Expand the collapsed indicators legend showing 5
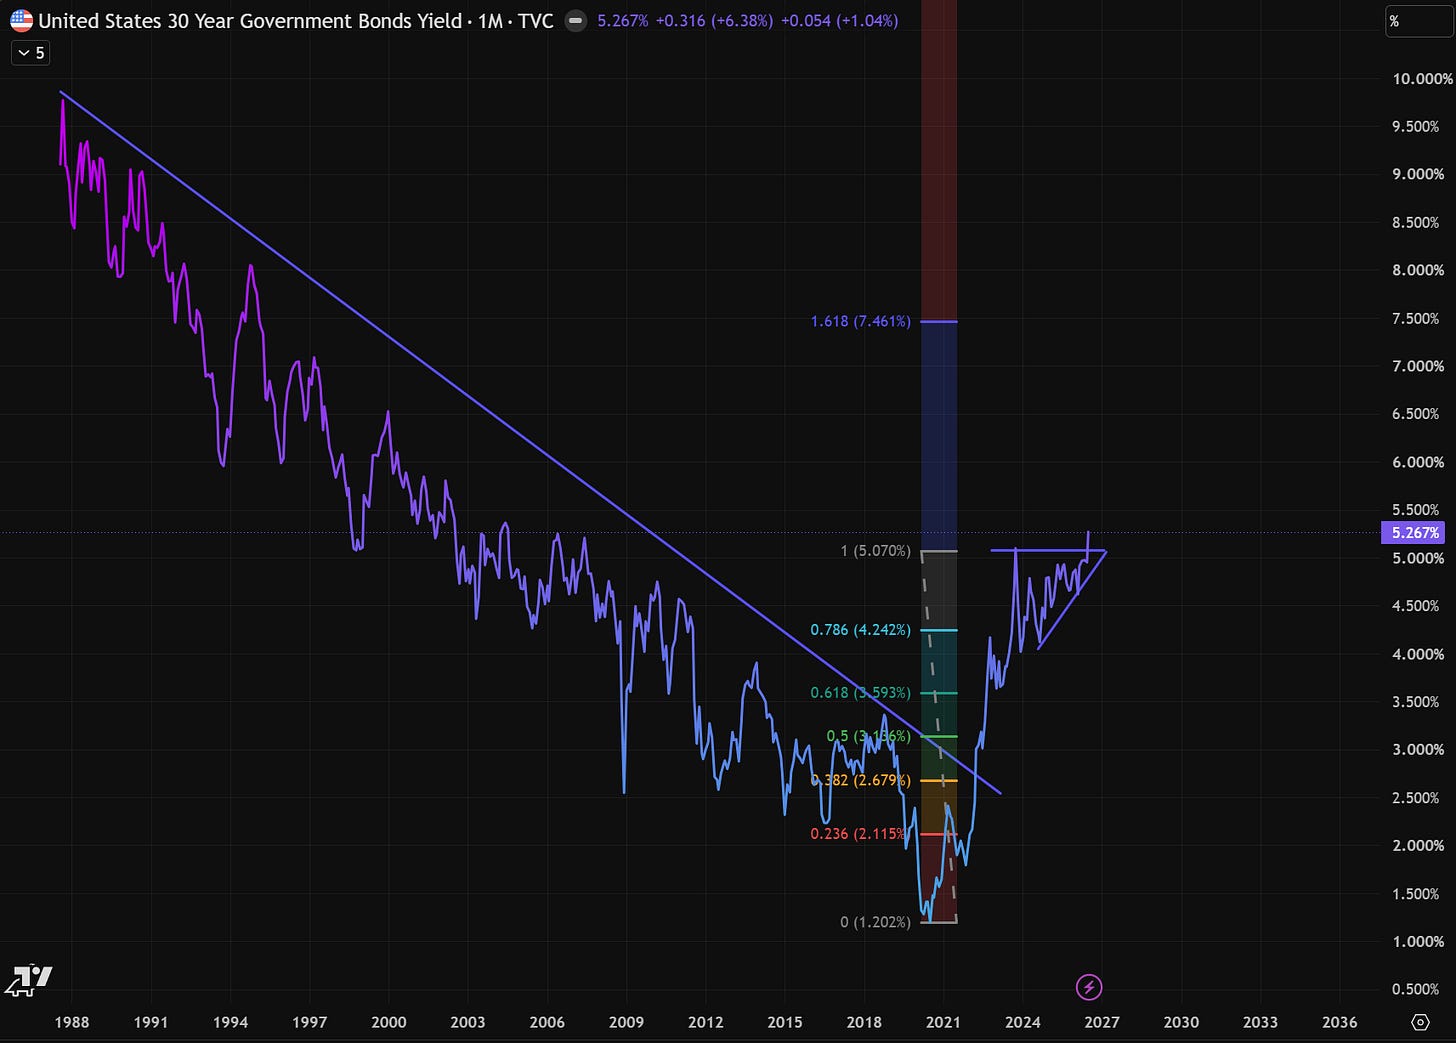Screen dimensions: 1456x1043 coord(30,53)
